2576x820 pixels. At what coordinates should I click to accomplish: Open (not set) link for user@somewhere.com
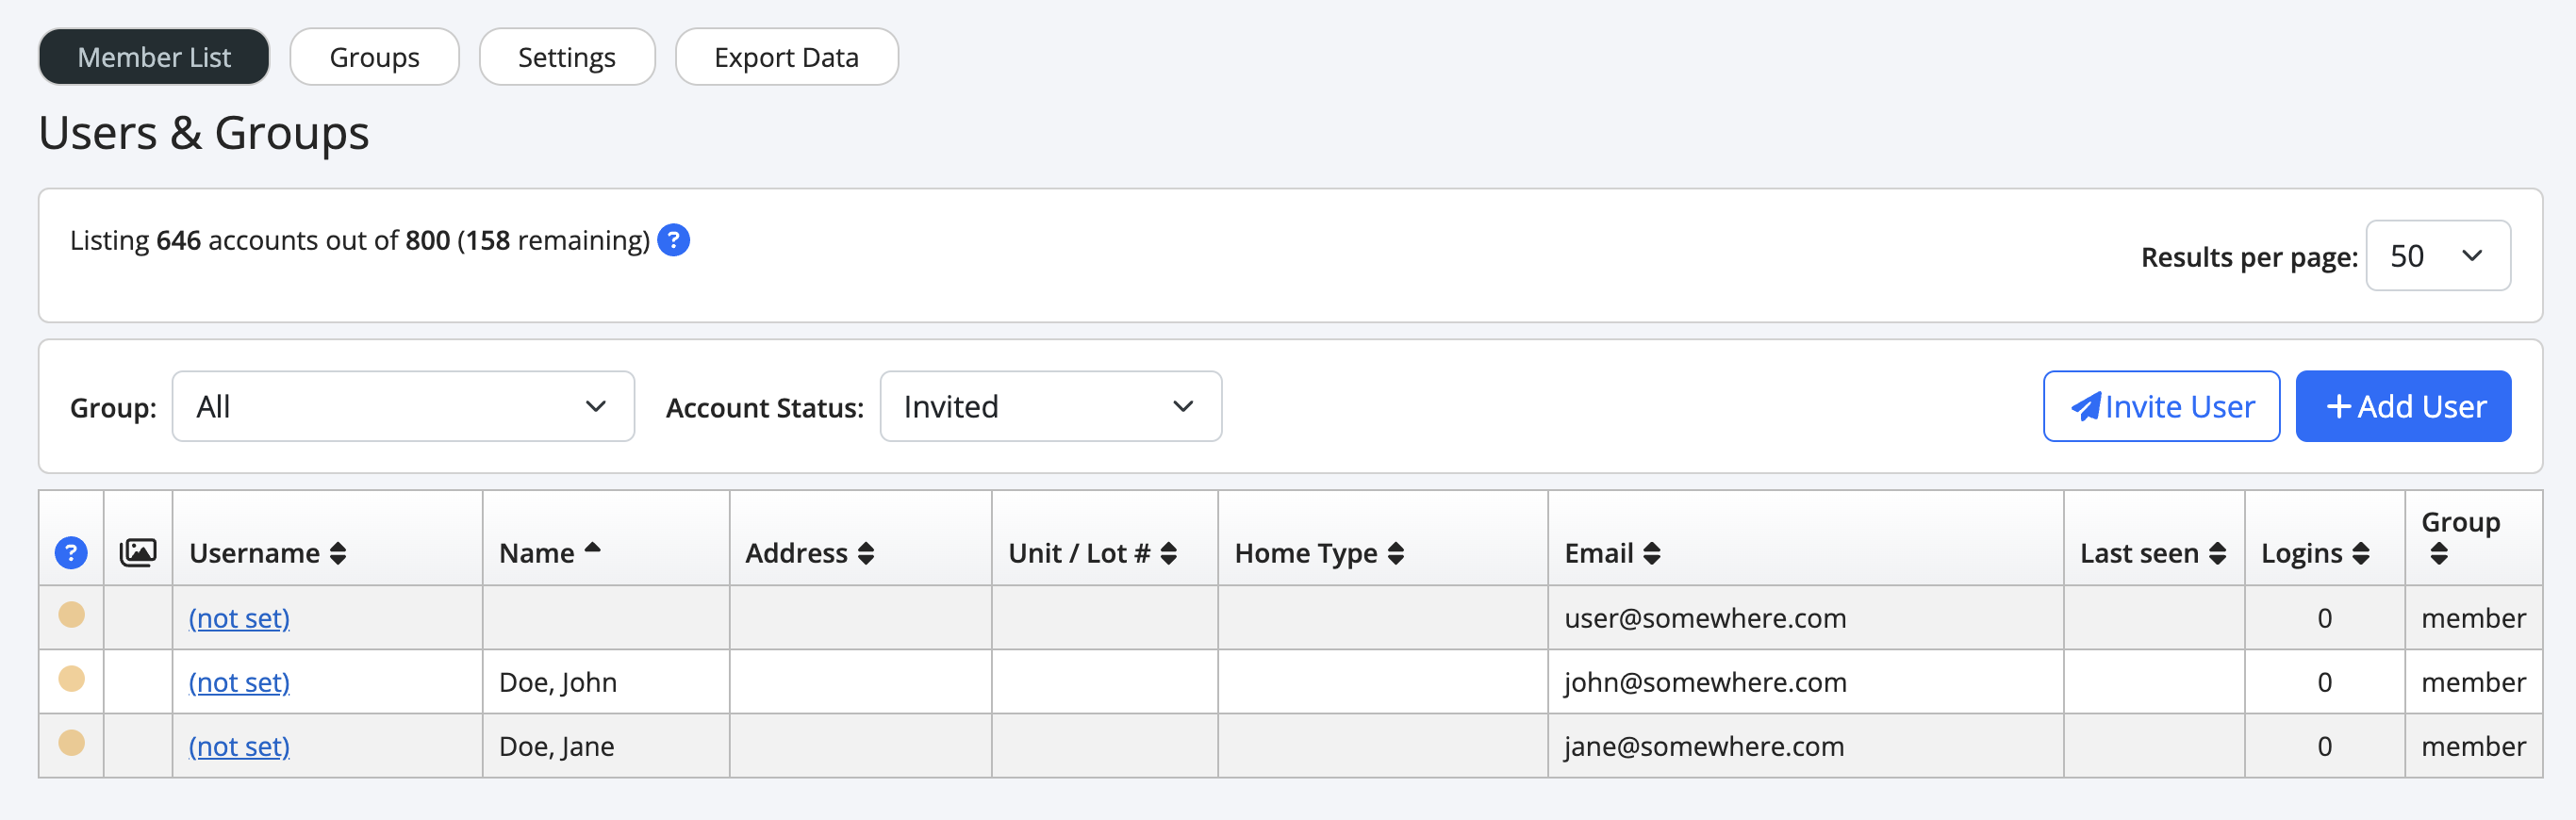(x=239, y=618)
